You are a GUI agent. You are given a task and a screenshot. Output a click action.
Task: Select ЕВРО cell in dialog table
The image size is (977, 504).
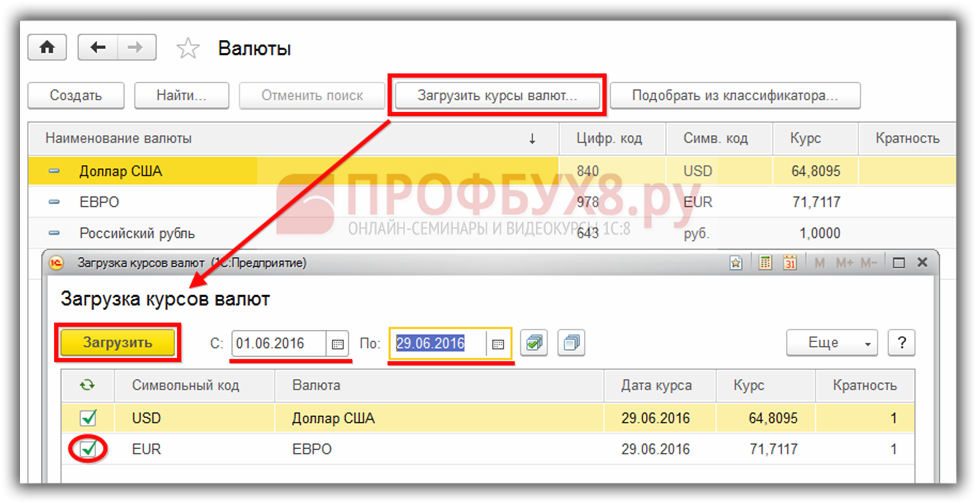tap(439, 449)
